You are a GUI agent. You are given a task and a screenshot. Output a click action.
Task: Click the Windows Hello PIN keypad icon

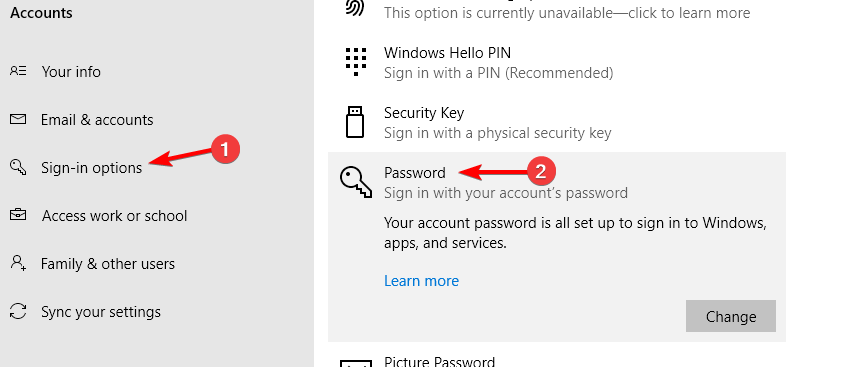[x=355, y=61]
